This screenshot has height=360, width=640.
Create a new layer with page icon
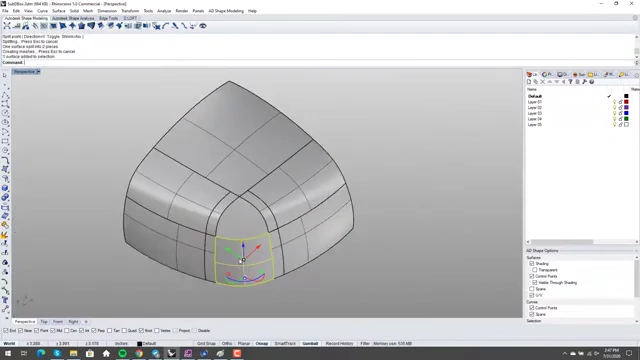(529, 82)
